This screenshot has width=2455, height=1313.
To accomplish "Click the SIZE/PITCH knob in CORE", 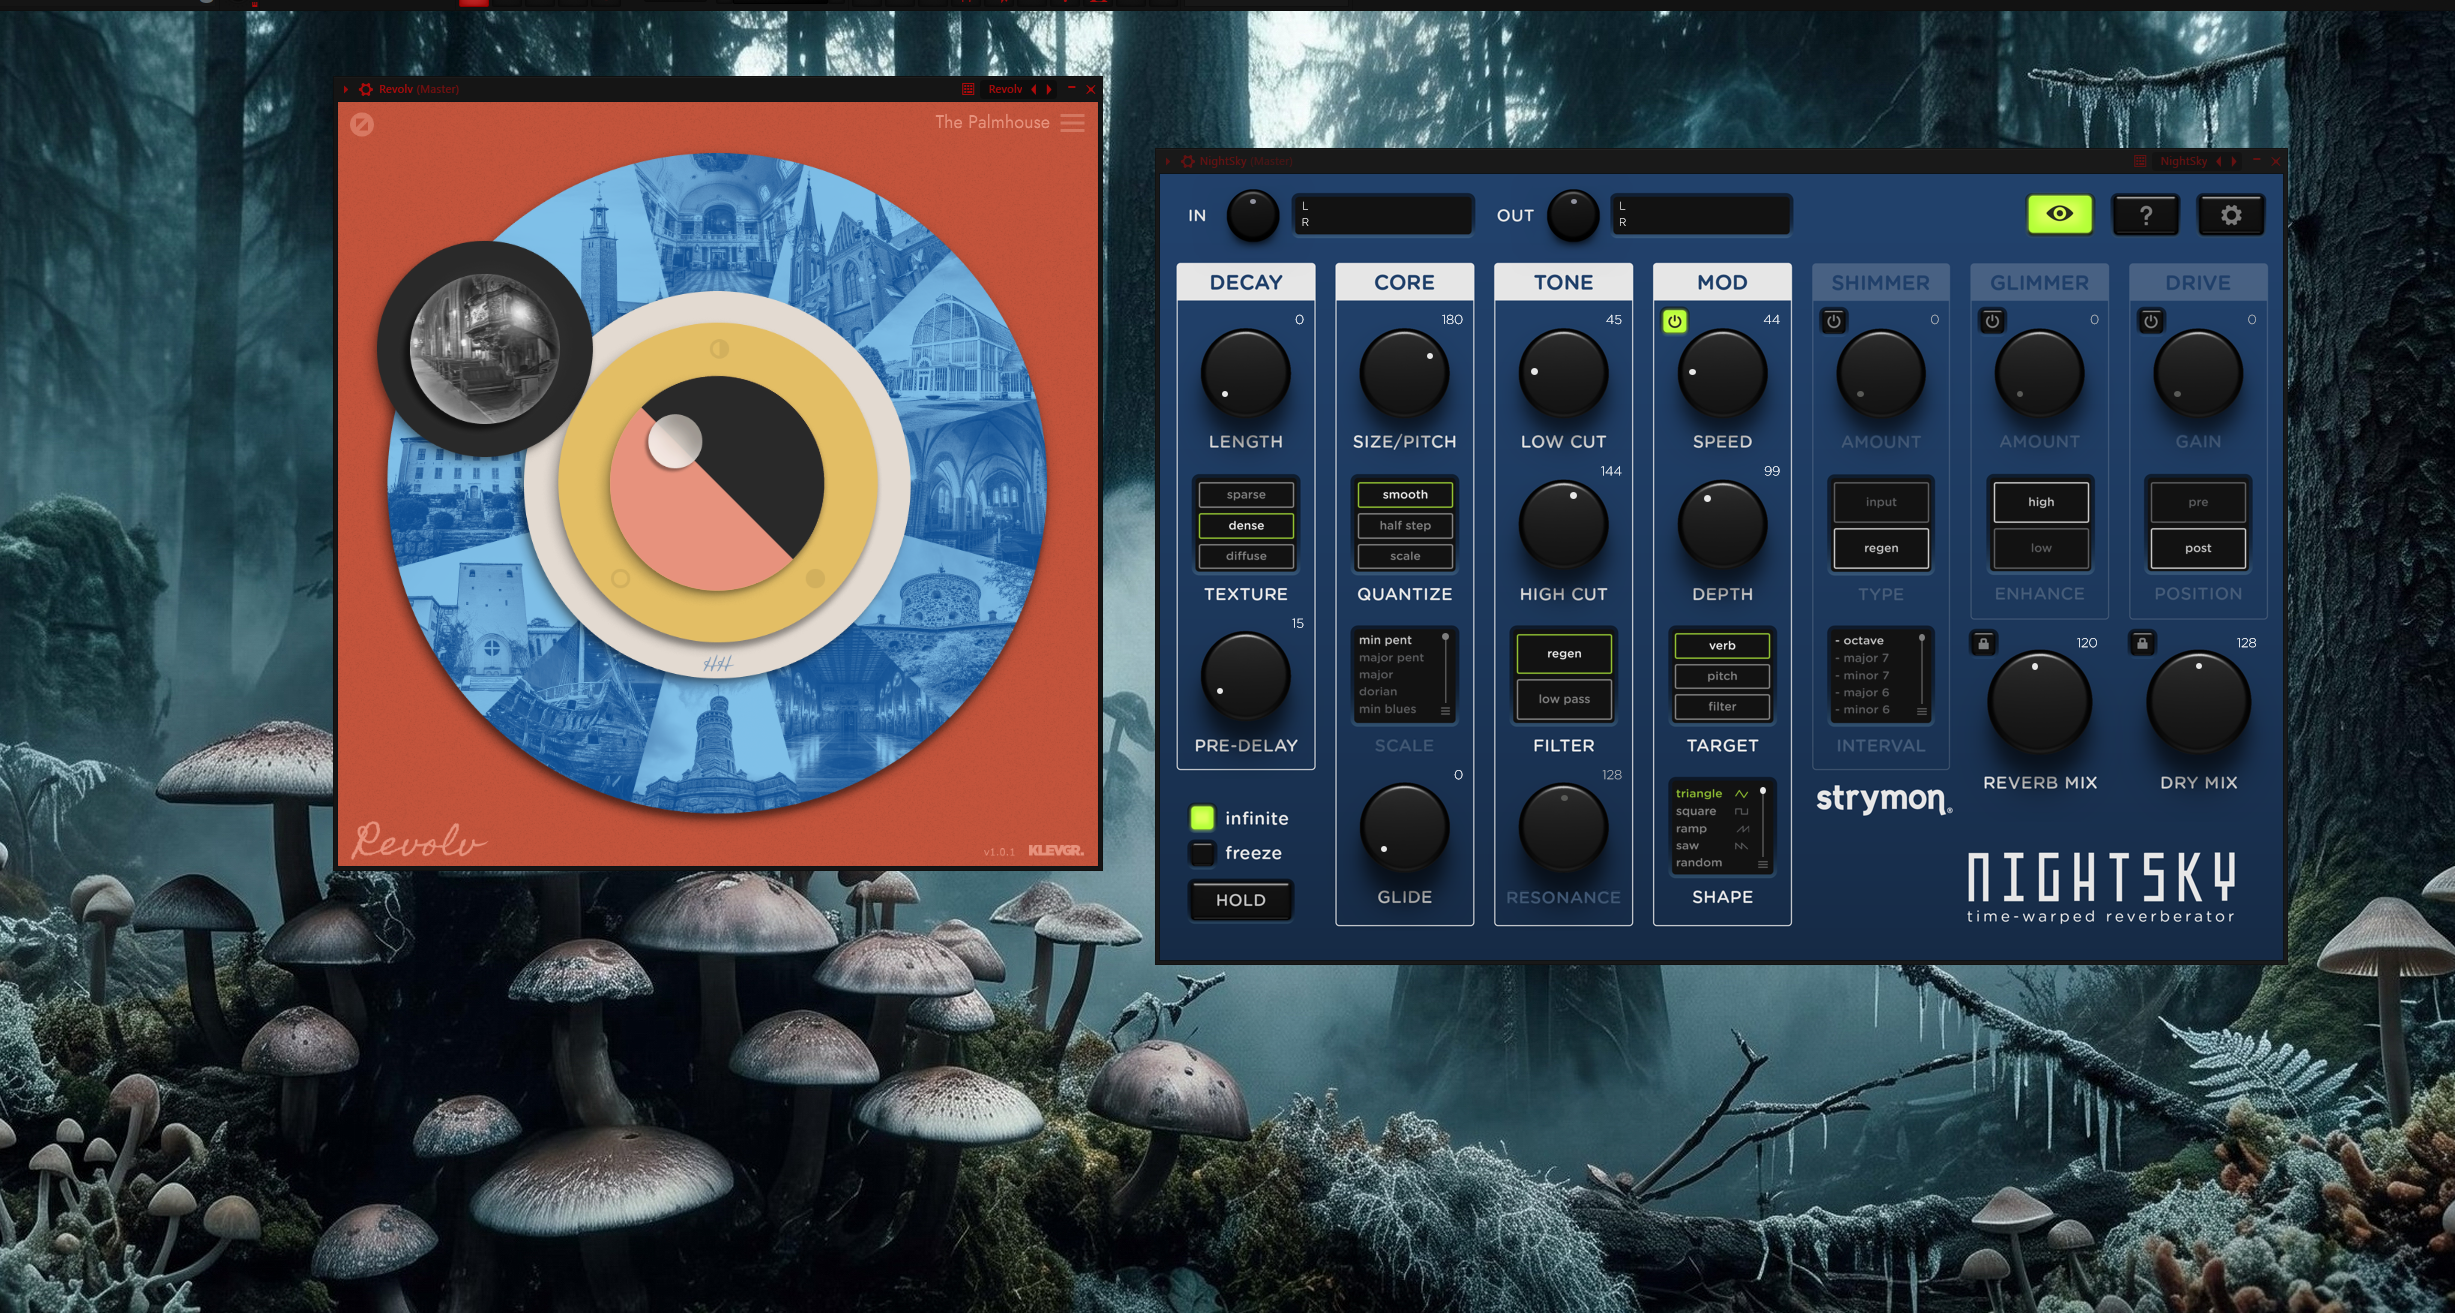I will pyautogui.click(x=1404, y=374).
